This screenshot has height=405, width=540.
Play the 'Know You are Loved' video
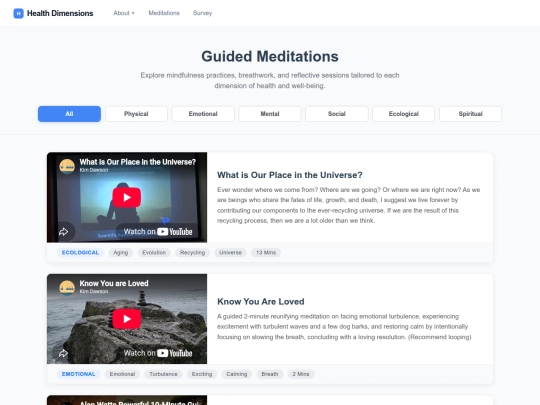[x=127, y=319]
